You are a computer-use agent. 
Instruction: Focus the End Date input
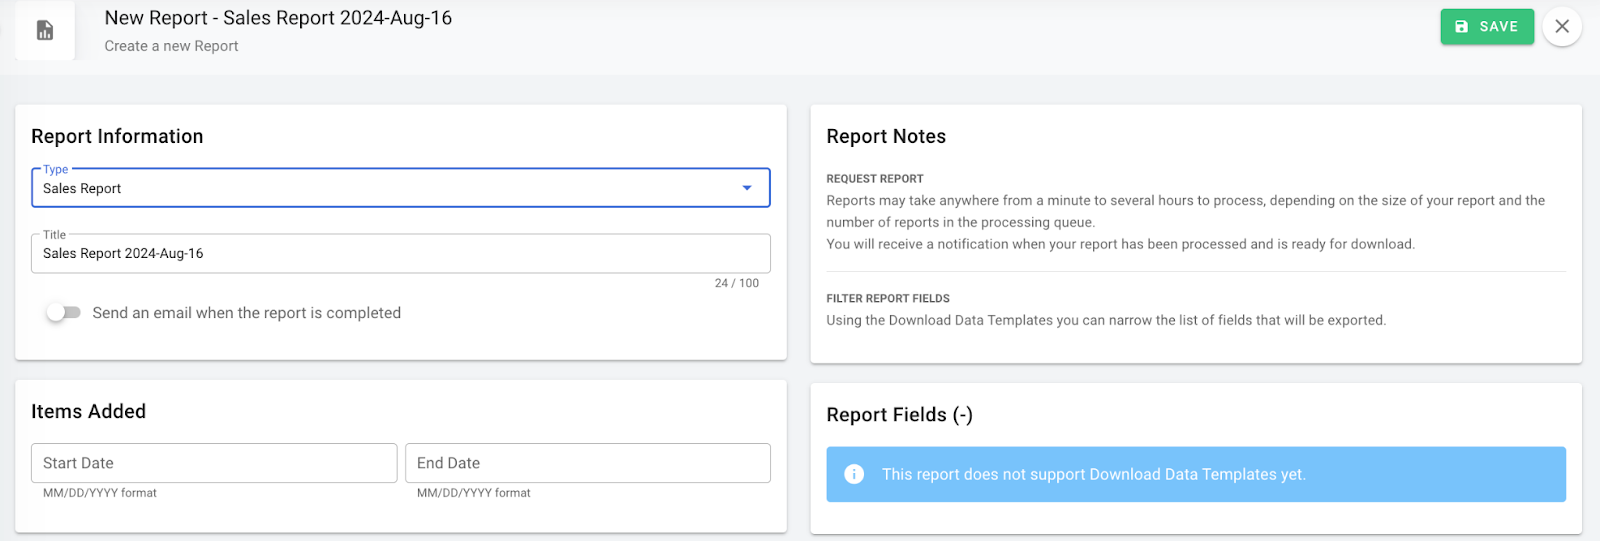coord(587,463)
